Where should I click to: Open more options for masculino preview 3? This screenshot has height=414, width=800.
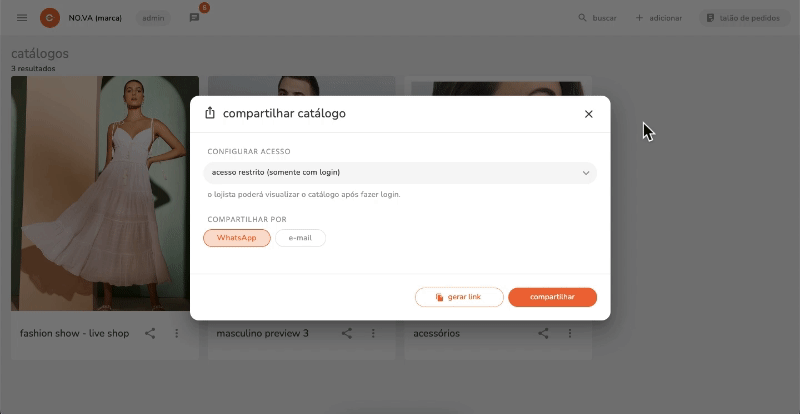point(373,333)
